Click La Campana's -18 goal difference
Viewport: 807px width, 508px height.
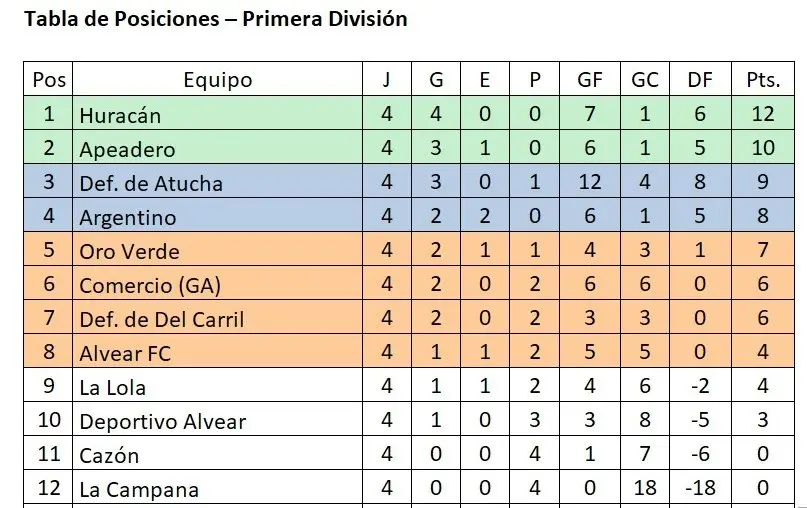pyautogui.click(x=699, y=490)
